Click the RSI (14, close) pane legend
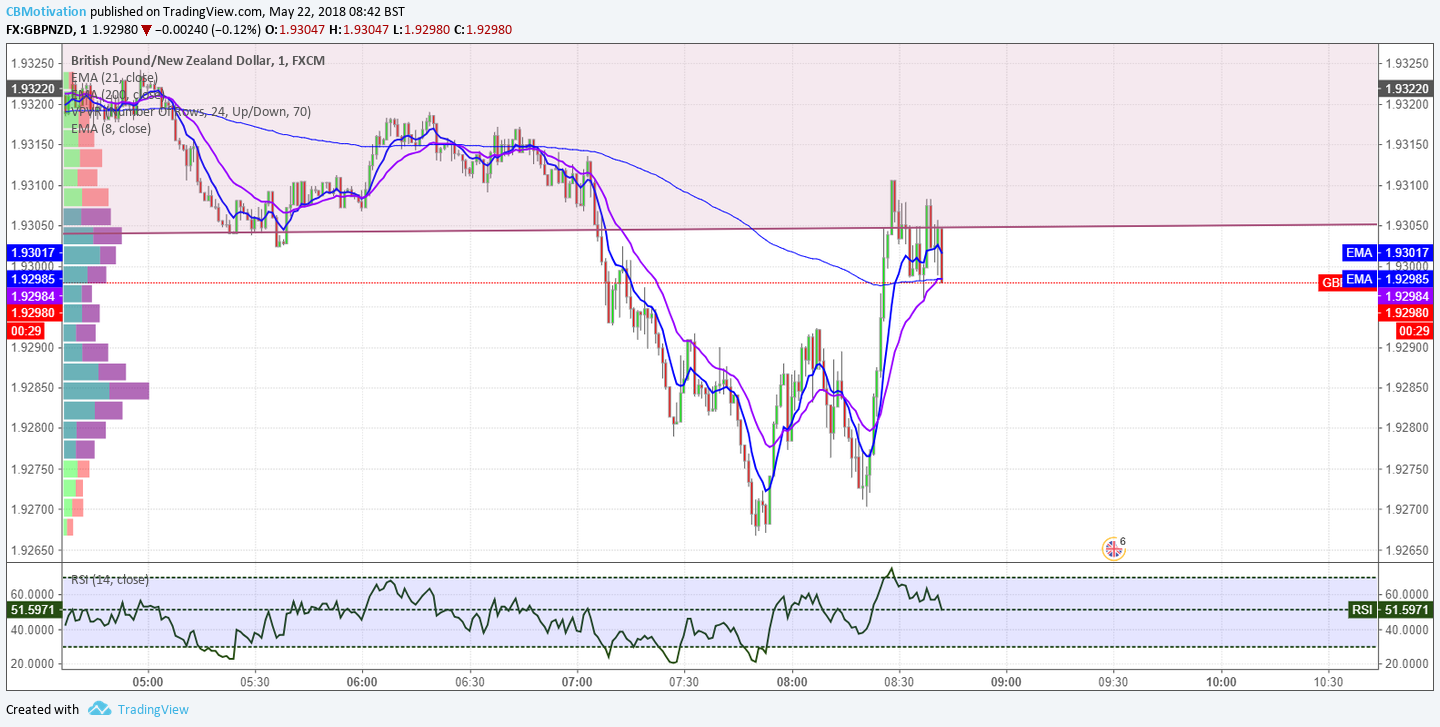 click(109, 579)
